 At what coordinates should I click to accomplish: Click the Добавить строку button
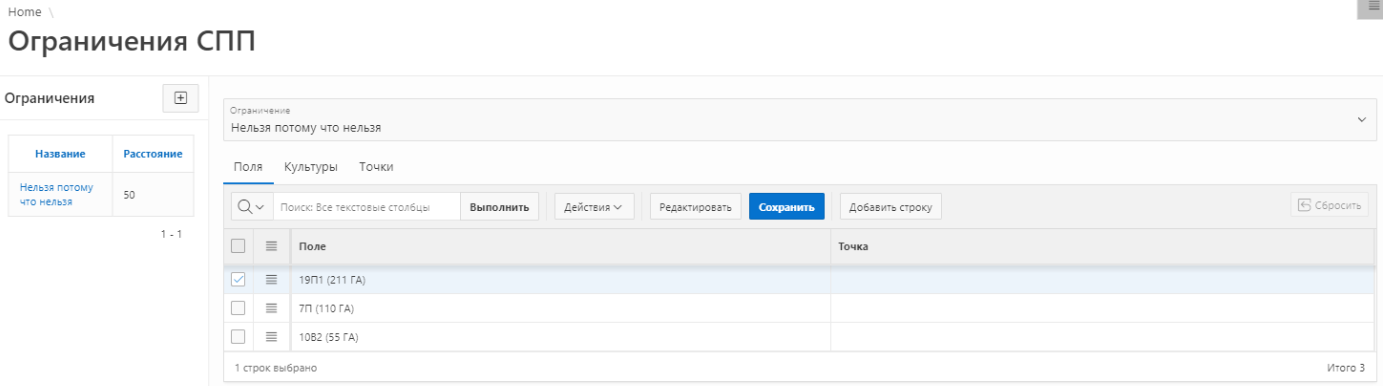click(890, 207)
